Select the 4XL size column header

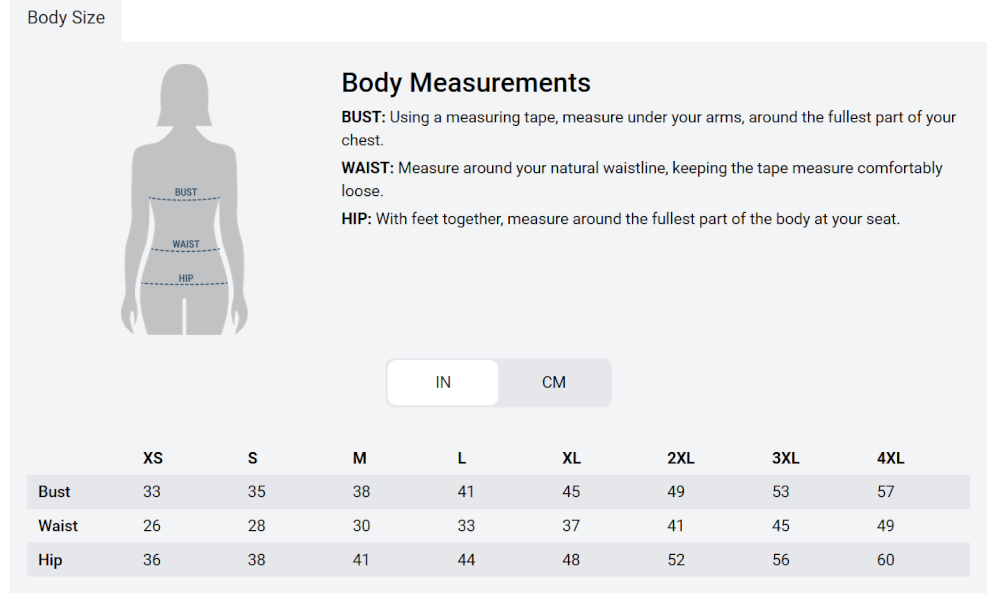coord(890,458)
